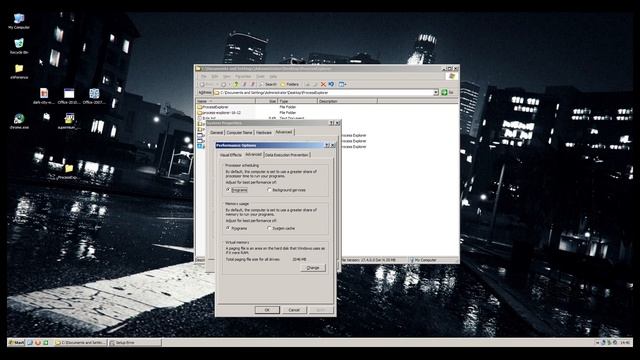The image size is (640, 360).
Task: Select the ProcessExplorer folder in file list
Action: 213,107
